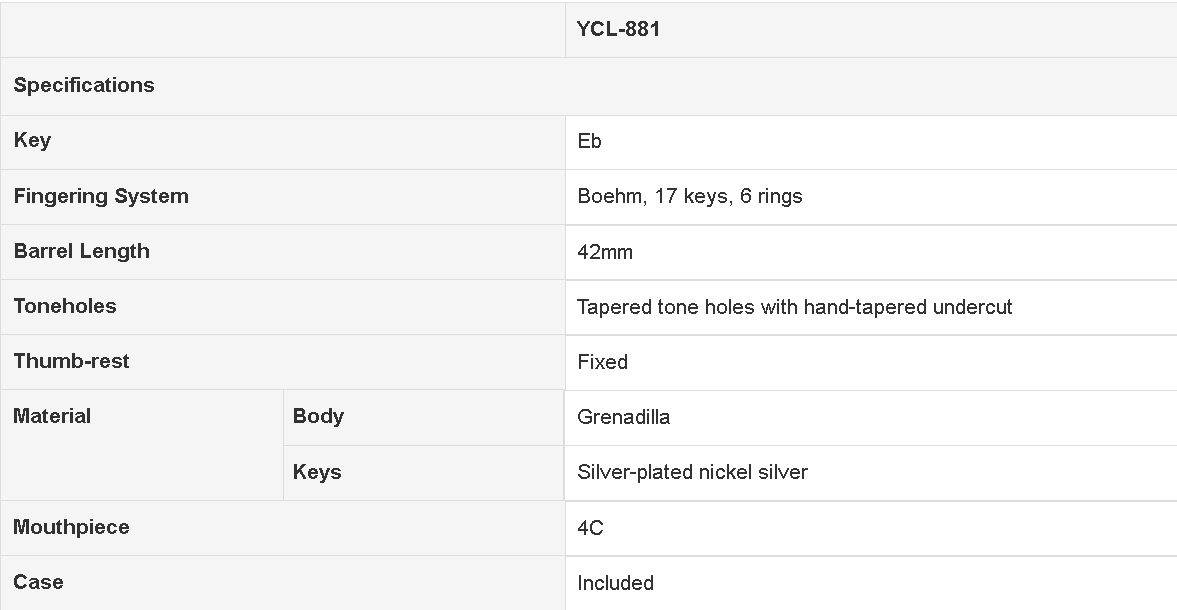Select the Grenadilla body material value

click(624, 417)
